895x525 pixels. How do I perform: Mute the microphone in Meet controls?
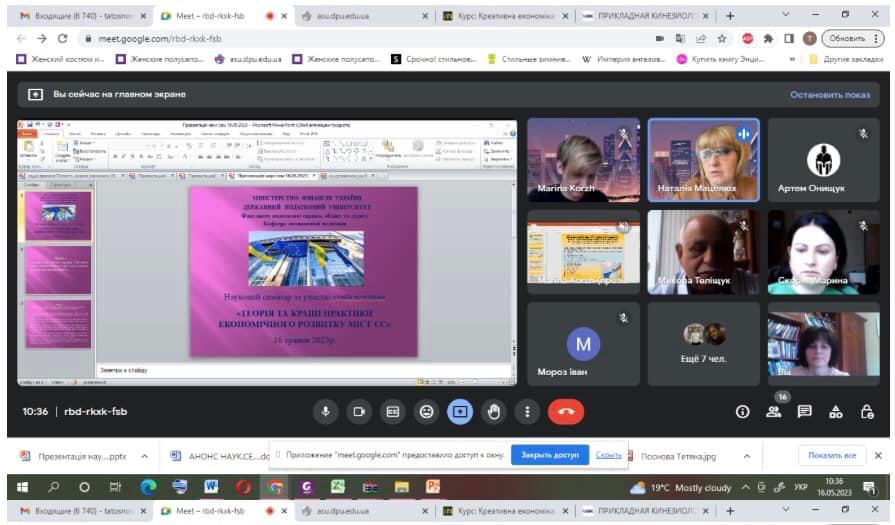coord(325,411)
